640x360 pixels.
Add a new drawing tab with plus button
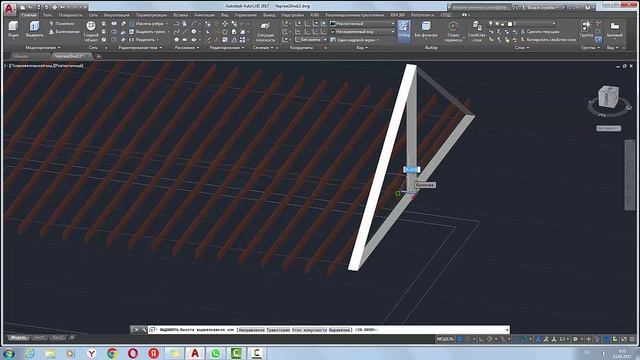(x=98, y=56)
